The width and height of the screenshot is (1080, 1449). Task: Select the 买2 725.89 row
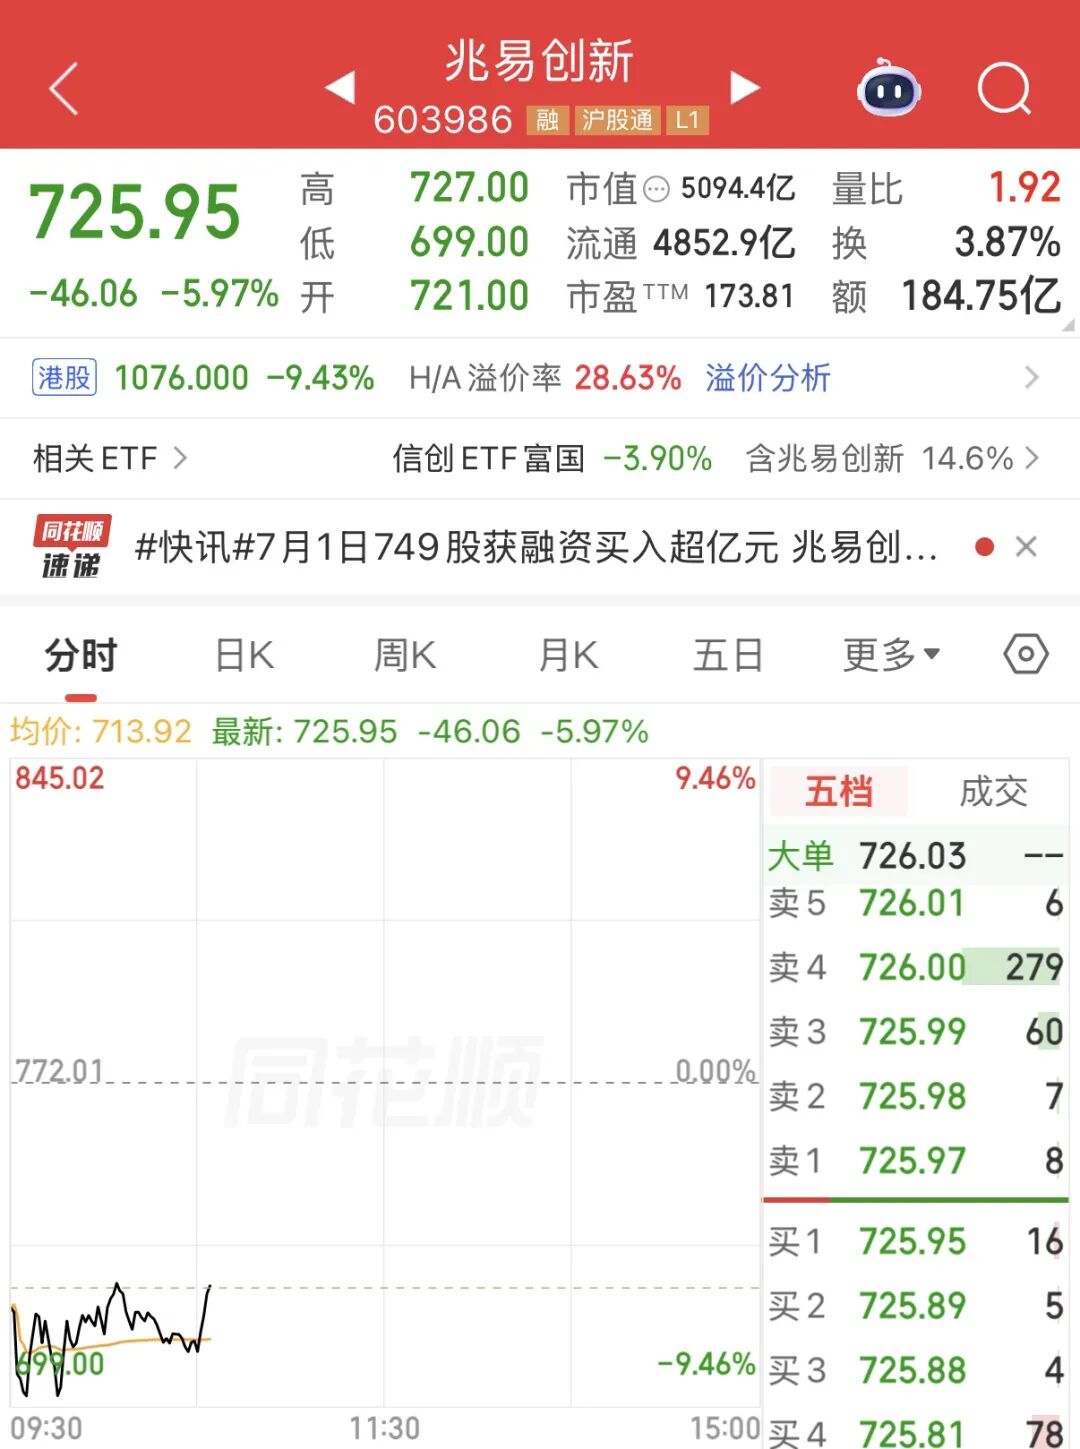coord(916,1305)
